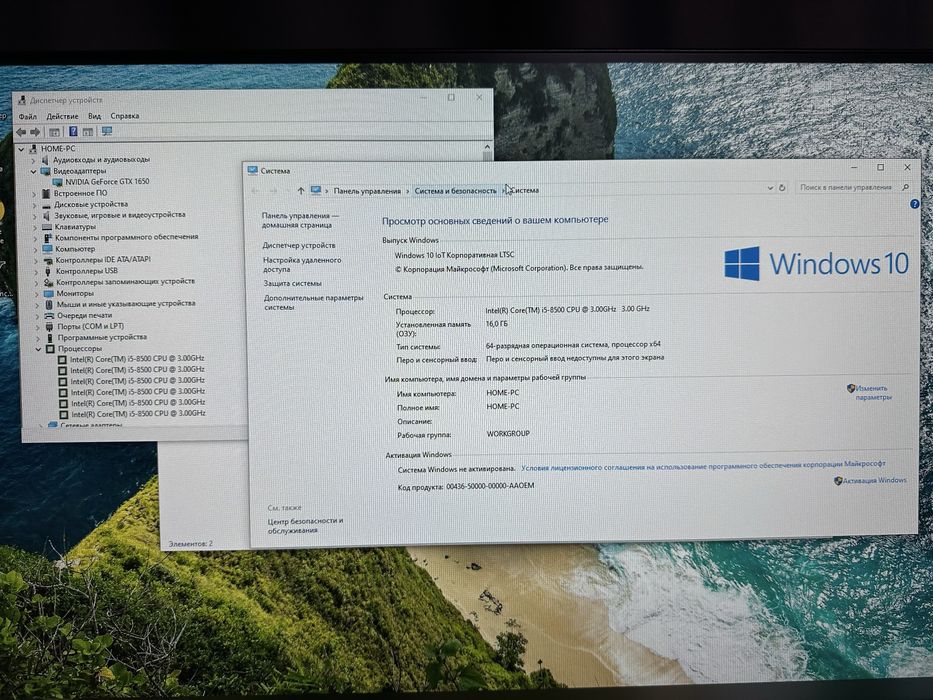933x700 pixels.
Task: Open Дополнительные параметры системы link
Action: [314, 302]
